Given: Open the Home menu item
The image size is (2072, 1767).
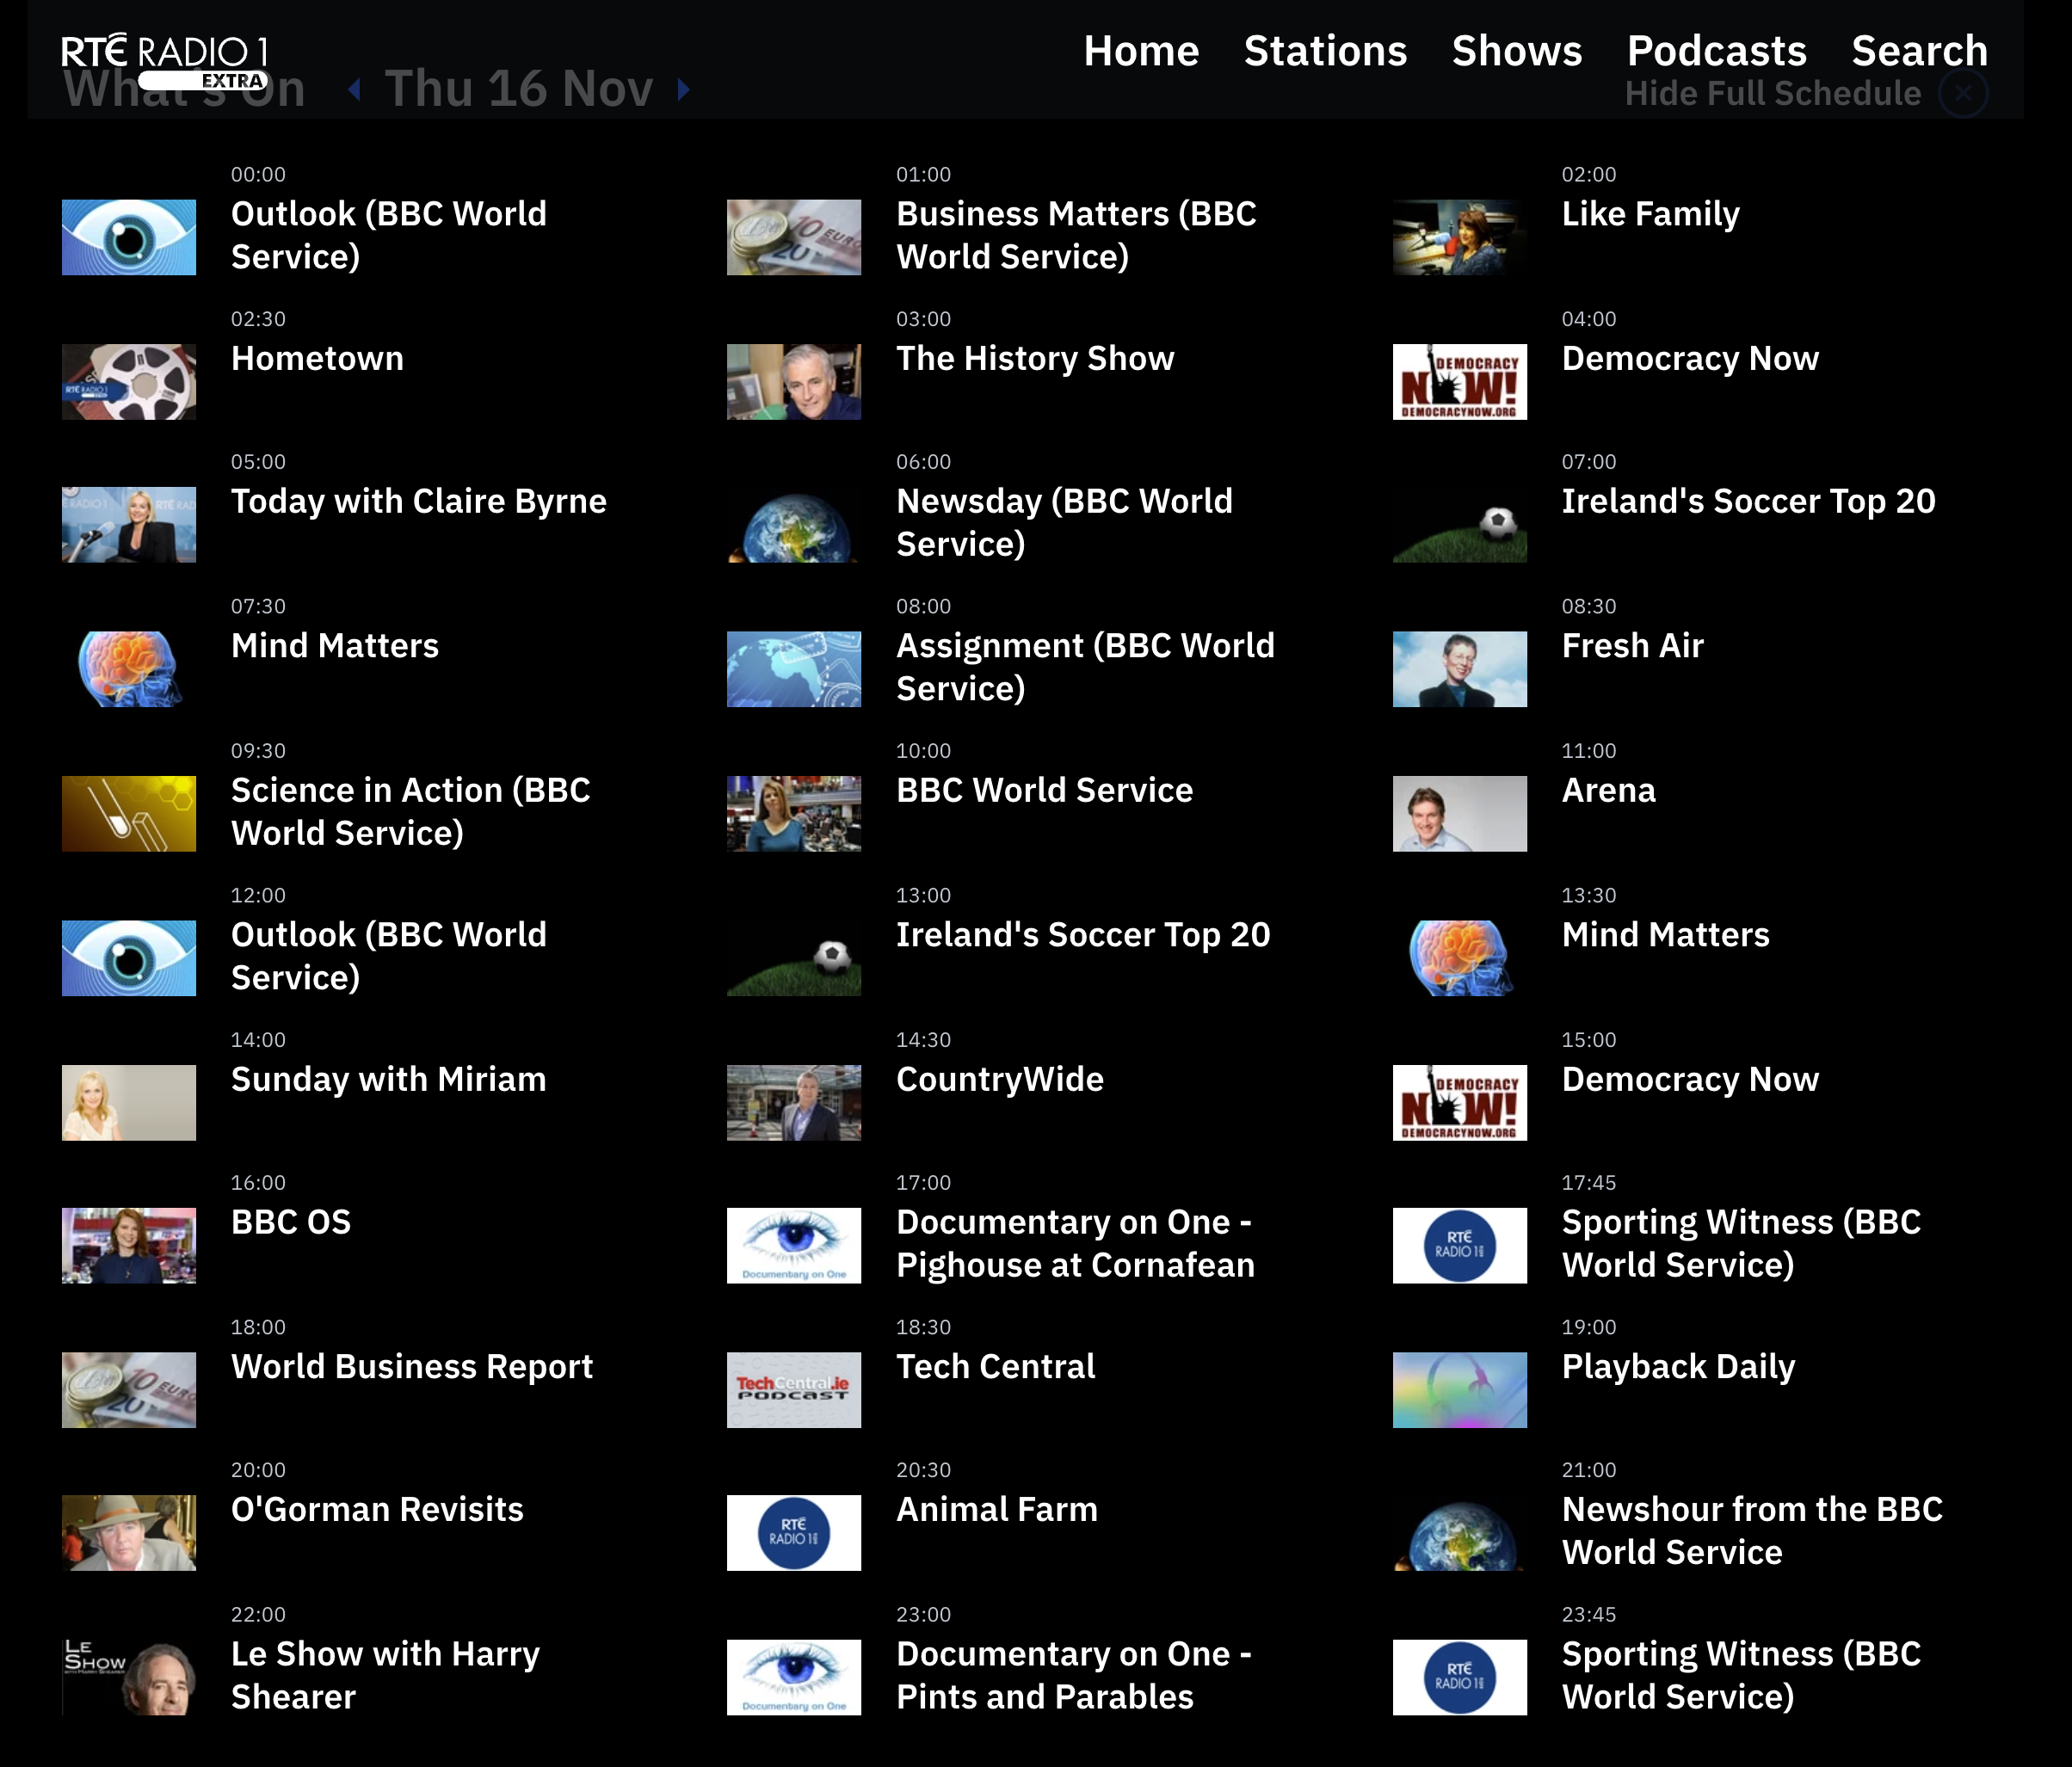Looking at the screenshot, I should tap(1141, 51).
